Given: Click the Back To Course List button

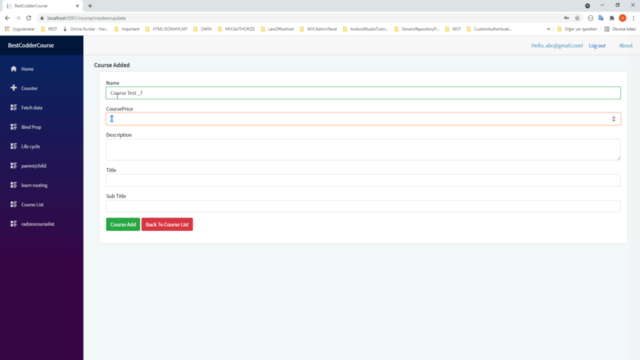Looking at the screenshot, I should tap(167, 224).
